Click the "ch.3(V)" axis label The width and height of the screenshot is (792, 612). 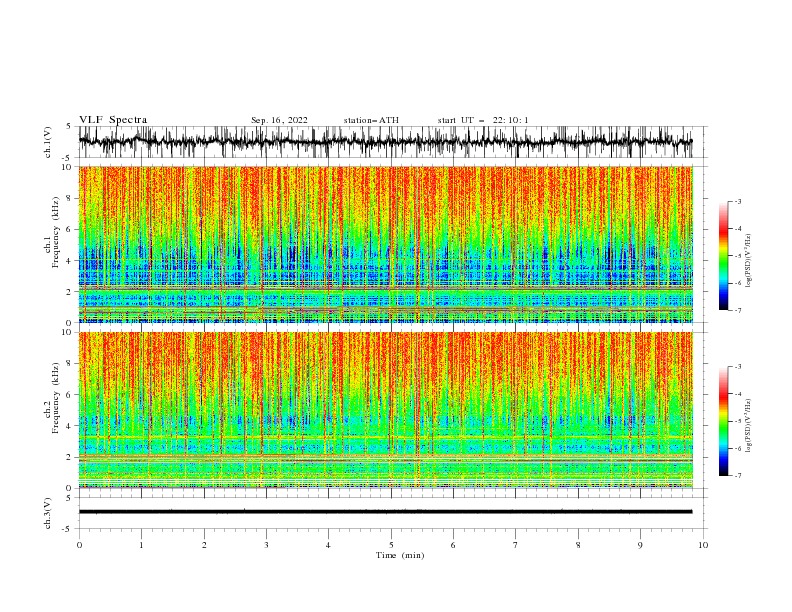[48, 513]
